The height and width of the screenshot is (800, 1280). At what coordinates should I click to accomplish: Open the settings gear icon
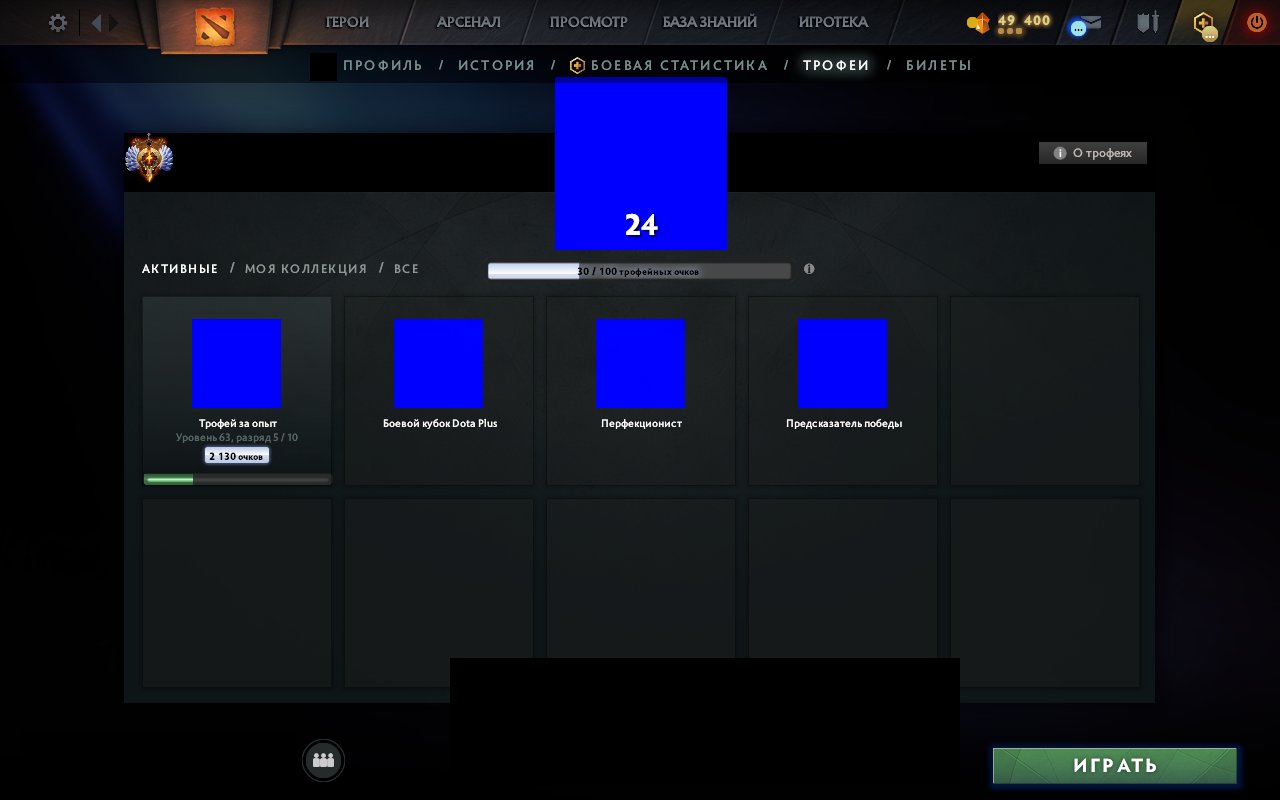coord(58,23)
